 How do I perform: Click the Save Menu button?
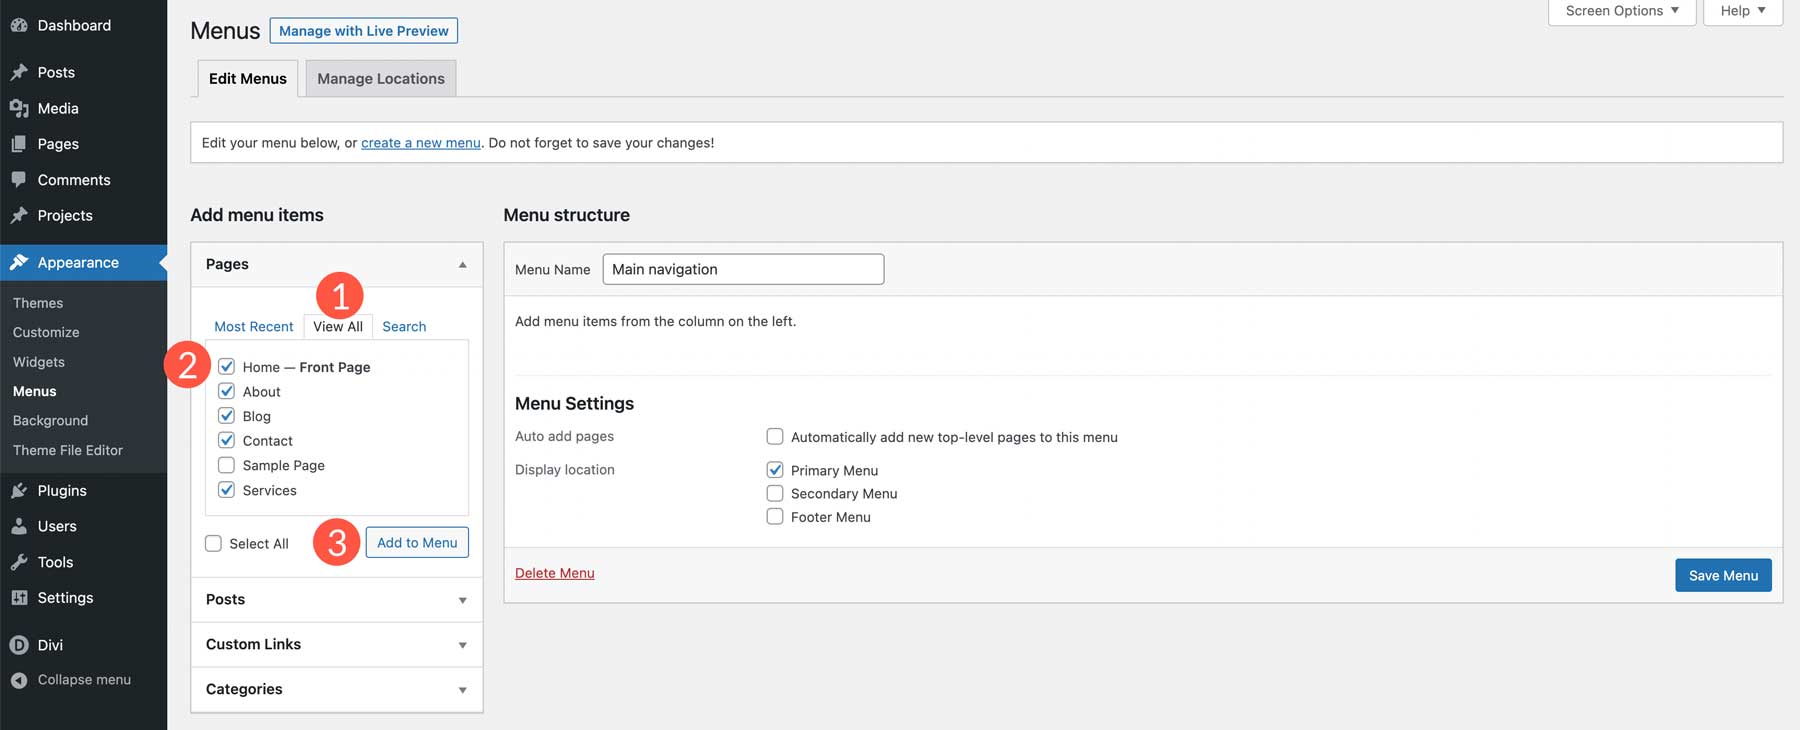click(1723, 575)
